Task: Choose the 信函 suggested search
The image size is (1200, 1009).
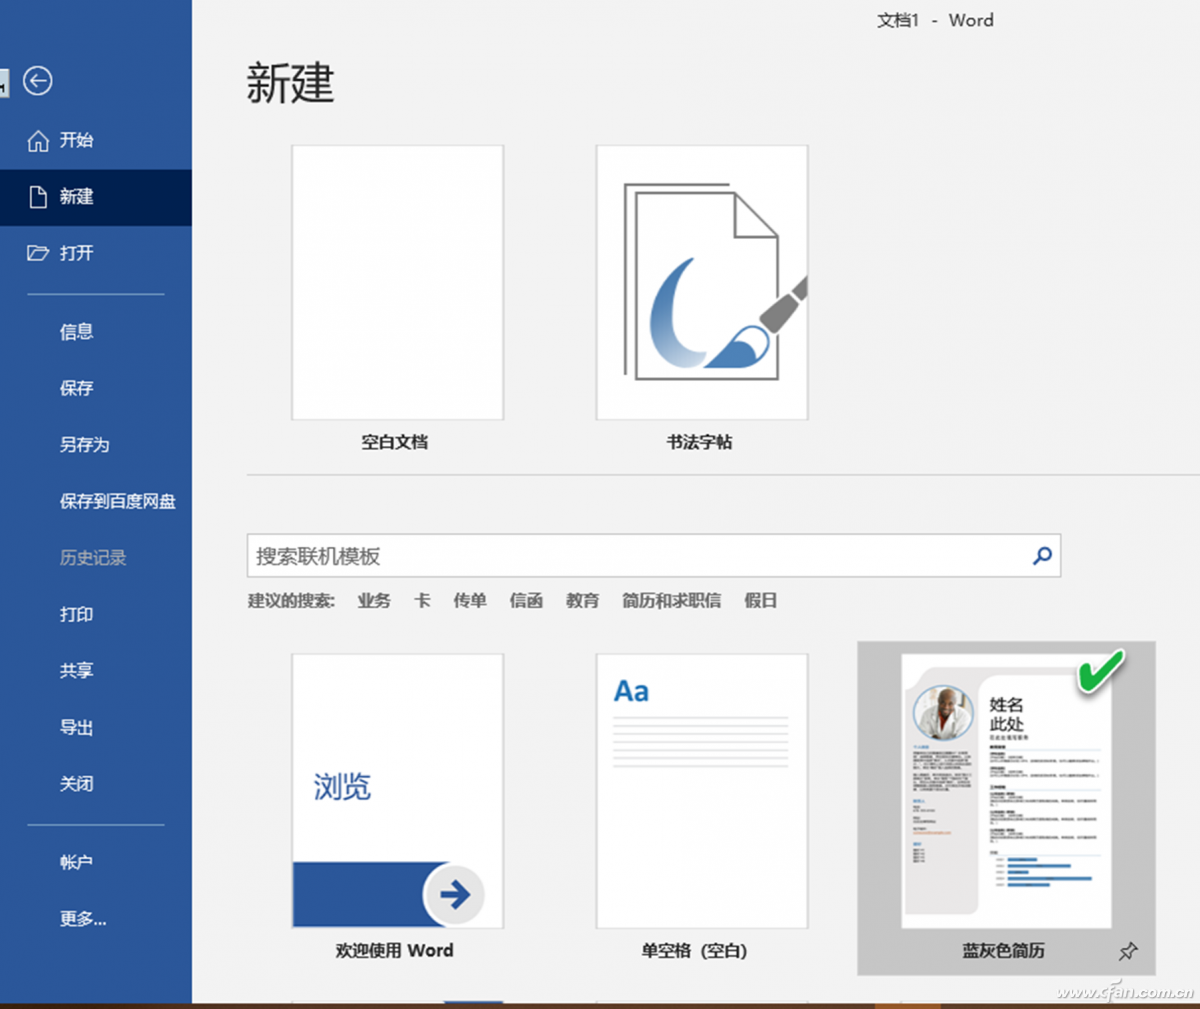Action: pos(526,601)
